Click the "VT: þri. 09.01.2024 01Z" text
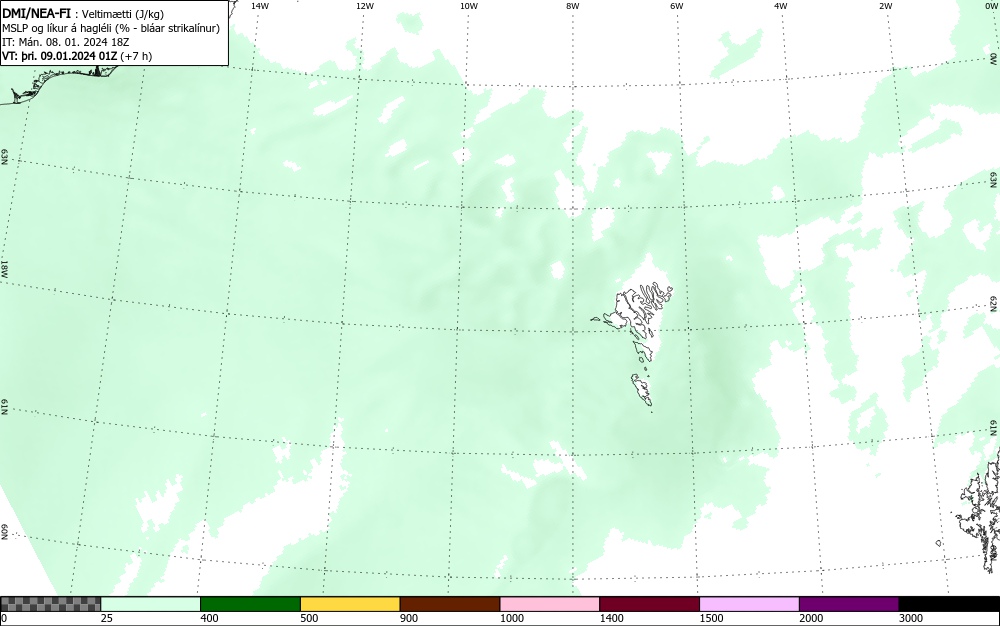1000x626 pixels. [60, 56]
